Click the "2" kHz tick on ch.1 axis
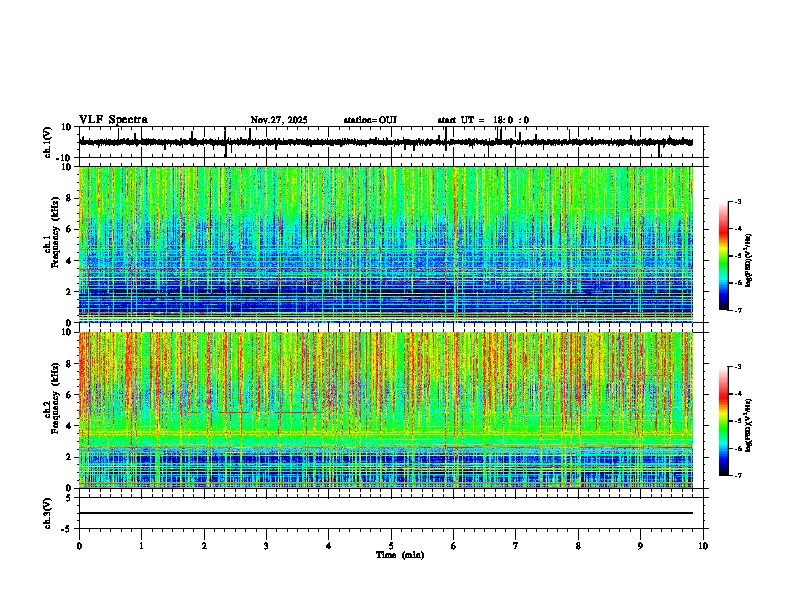This screenshot has height=612, width=792. 69,292
